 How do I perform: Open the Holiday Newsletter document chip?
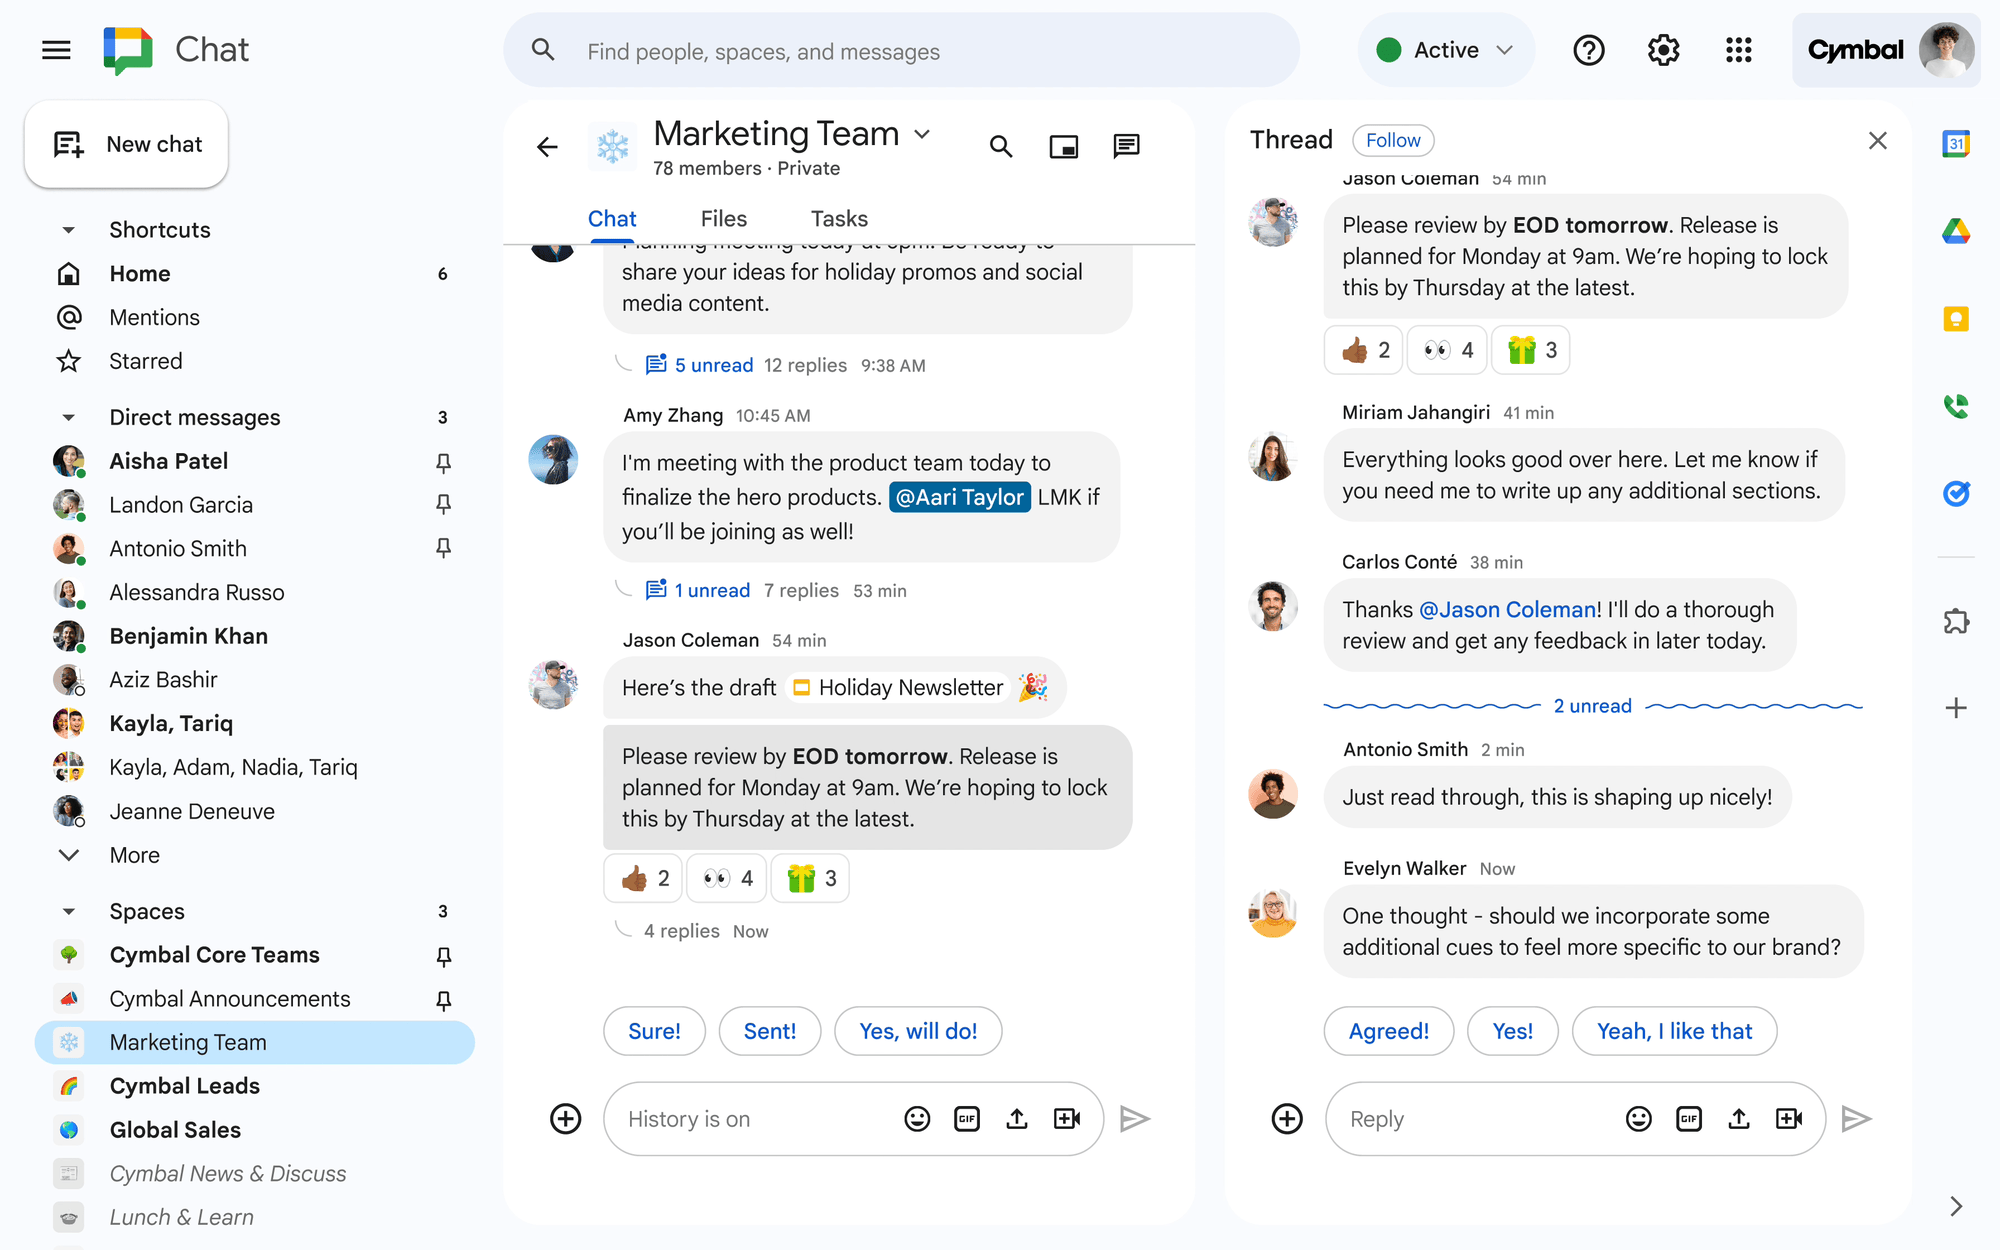click(x=897, y=688)
